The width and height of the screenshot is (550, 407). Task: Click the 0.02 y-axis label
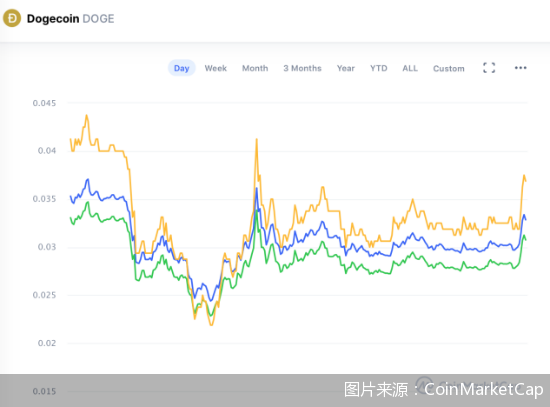[x=47, y=343]
